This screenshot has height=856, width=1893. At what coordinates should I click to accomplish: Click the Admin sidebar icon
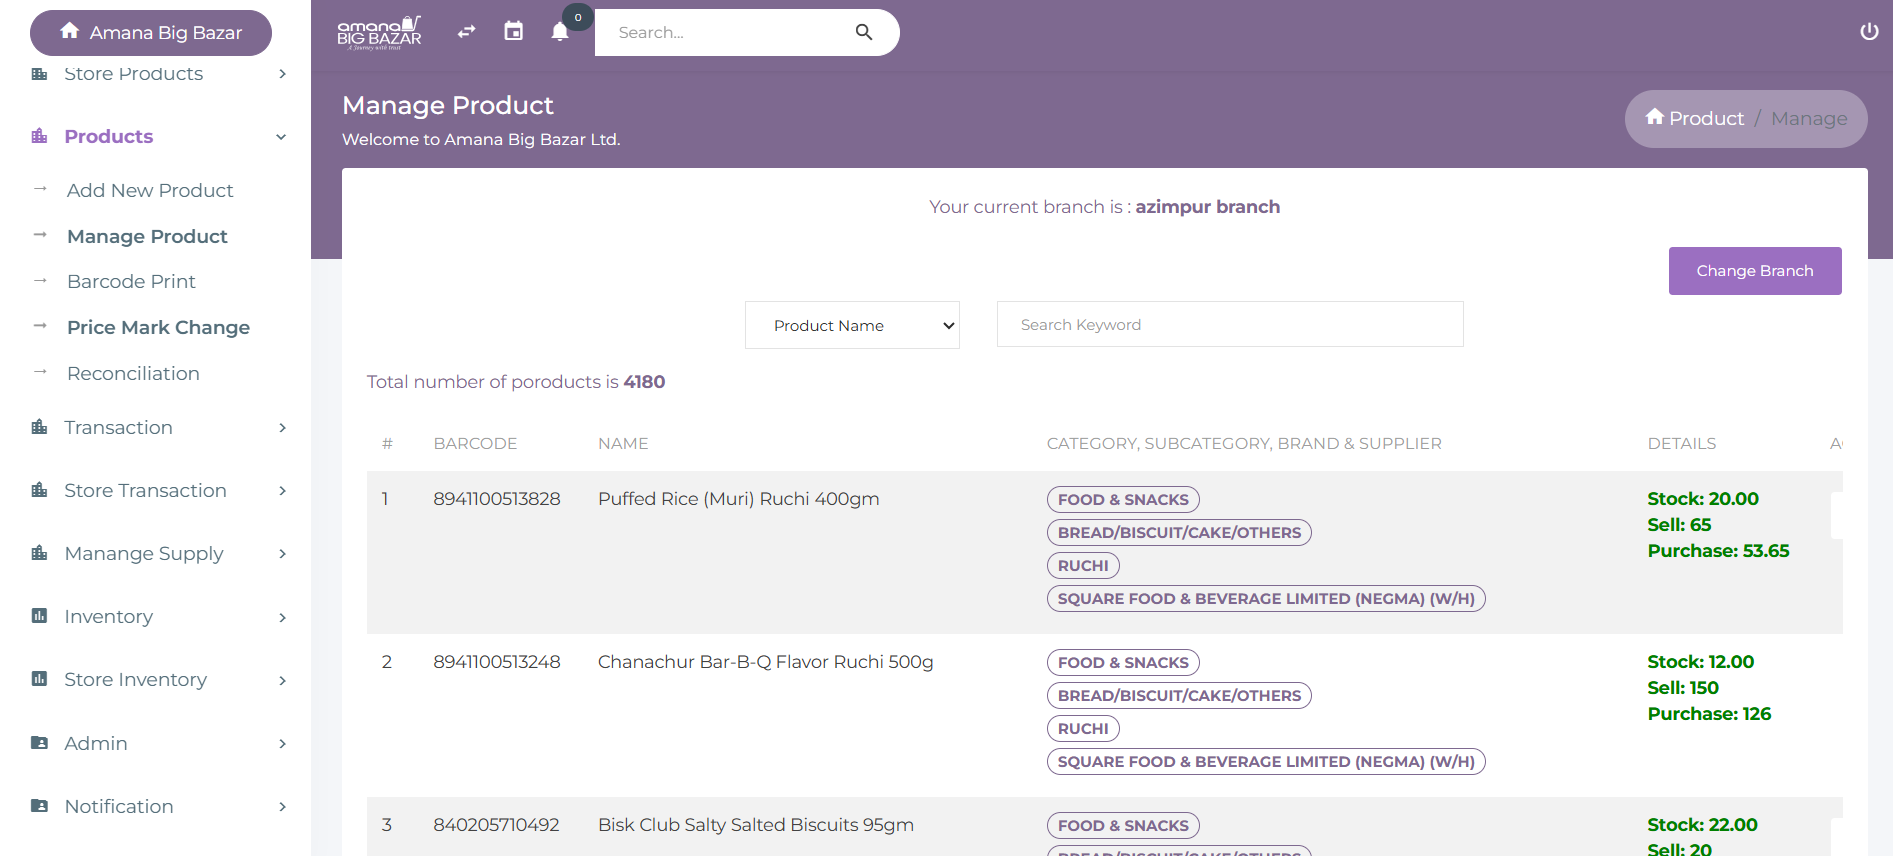(x=39, y=743)
